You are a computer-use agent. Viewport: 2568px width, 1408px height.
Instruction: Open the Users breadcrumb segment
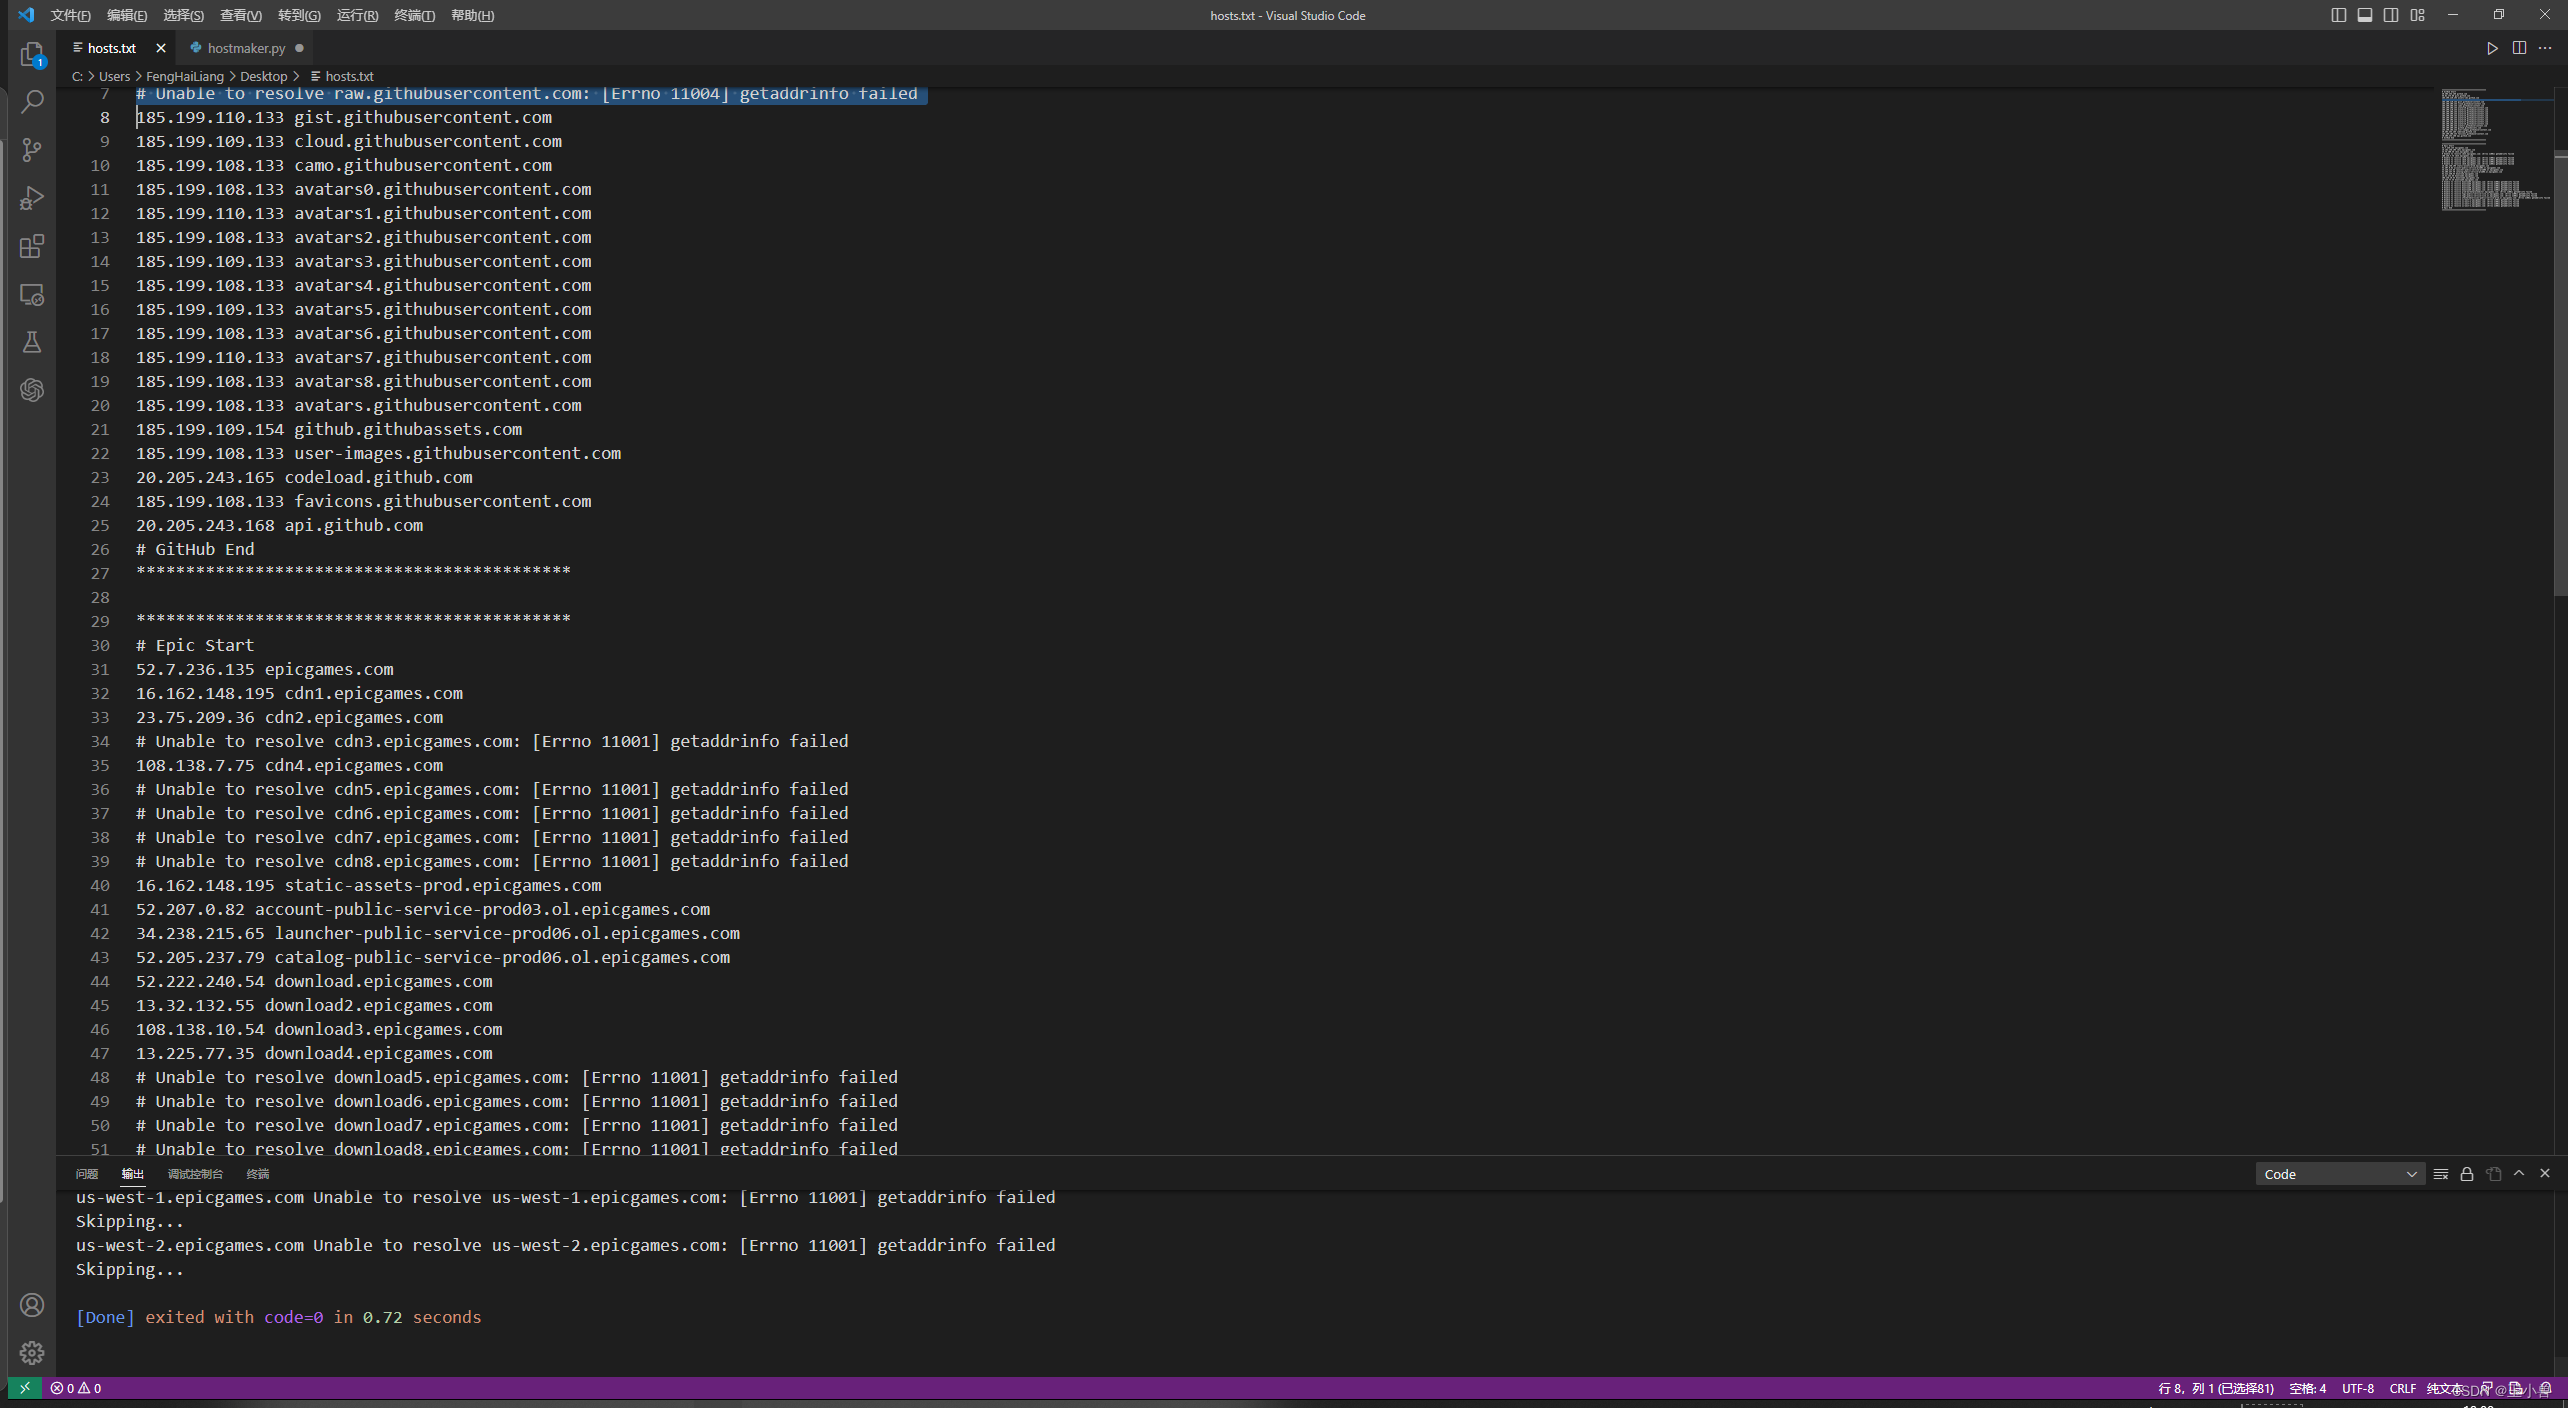click(x=114, y=76)
